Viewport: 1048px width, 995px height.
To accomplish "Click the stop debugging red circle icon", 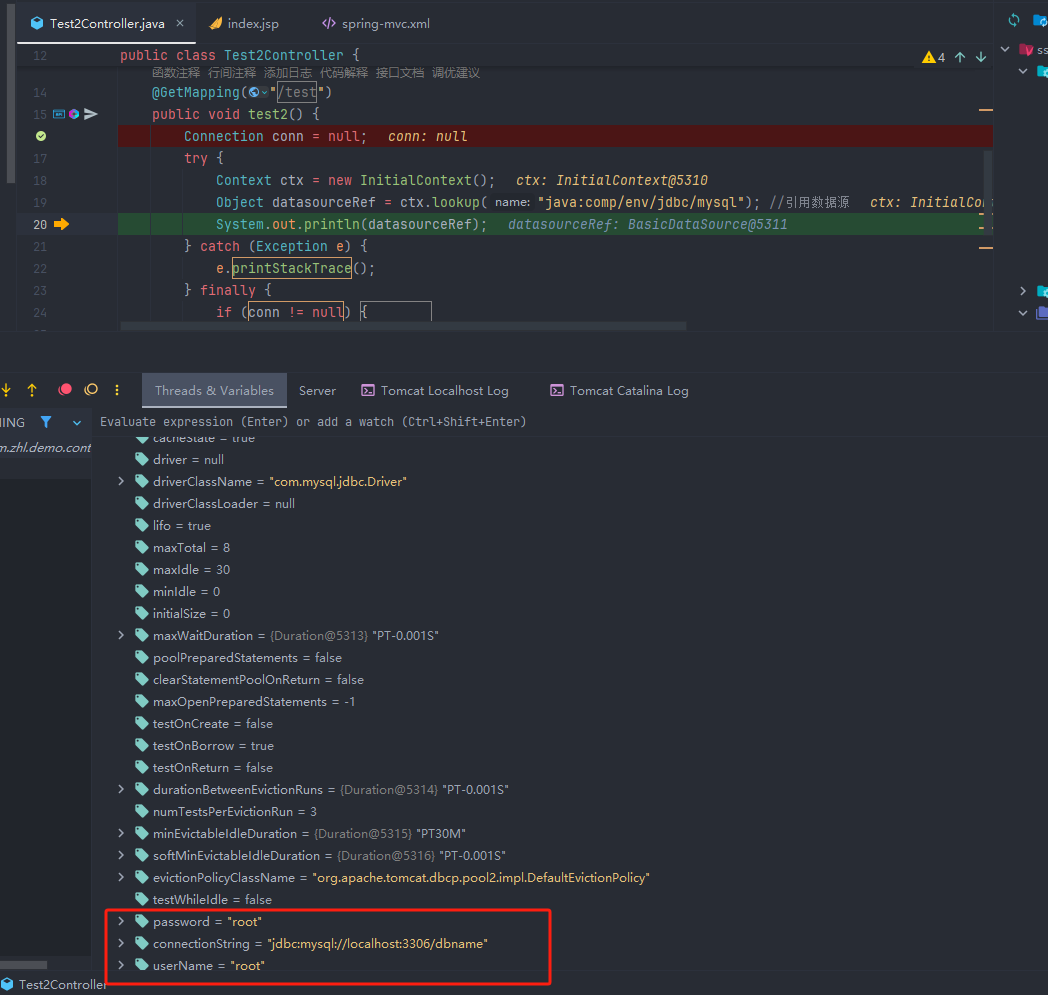I will coord(65,390).
